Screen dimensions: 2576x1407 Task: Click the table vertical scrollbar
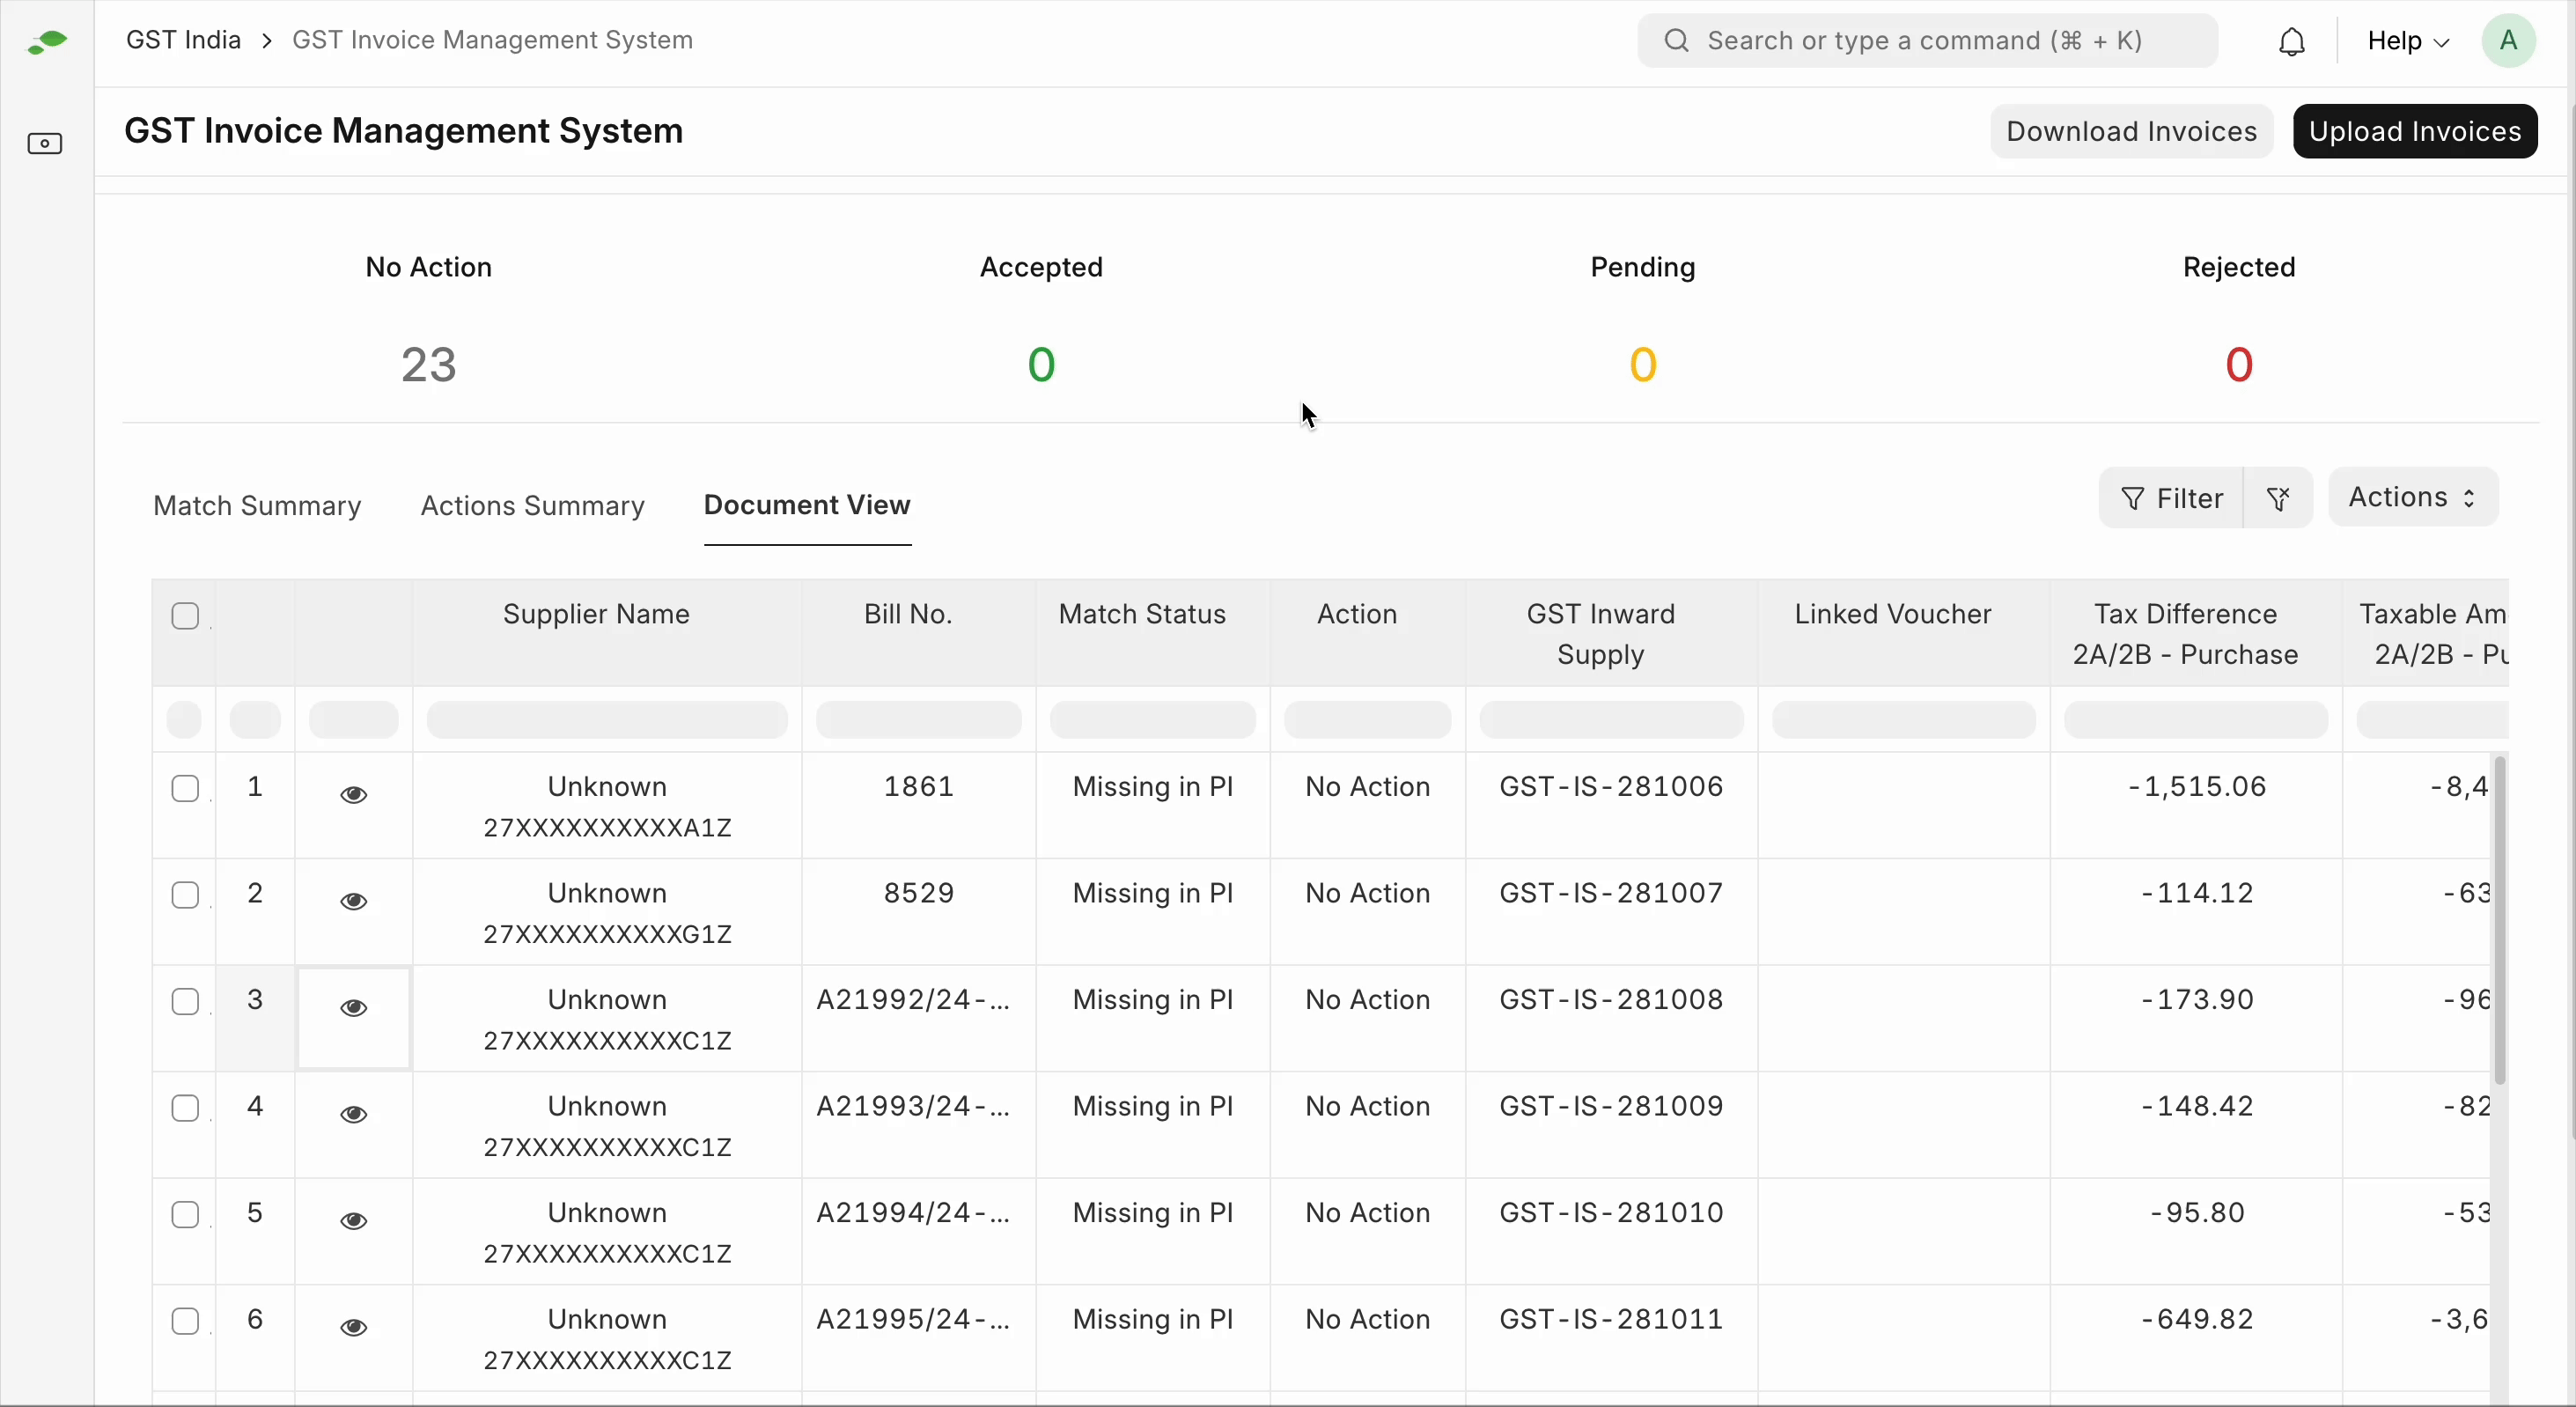[2500, 920]
